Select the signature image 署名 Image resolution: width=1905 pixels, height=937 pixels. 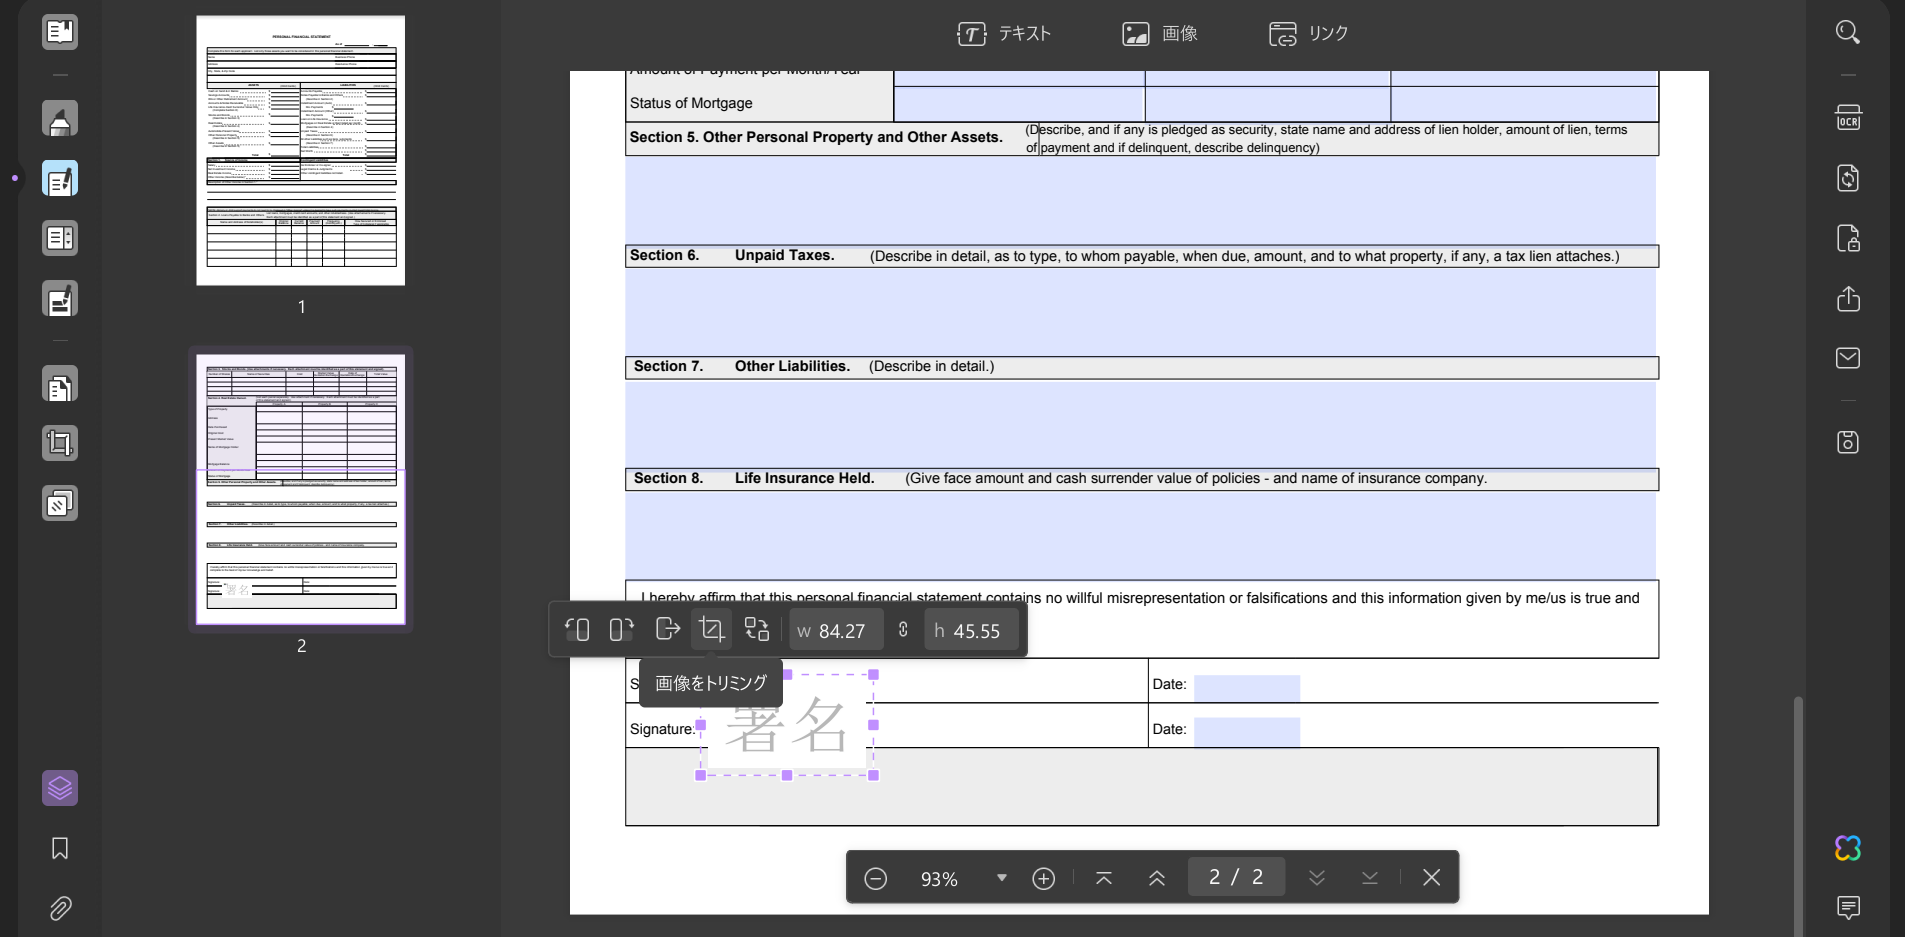pos(787,725)
